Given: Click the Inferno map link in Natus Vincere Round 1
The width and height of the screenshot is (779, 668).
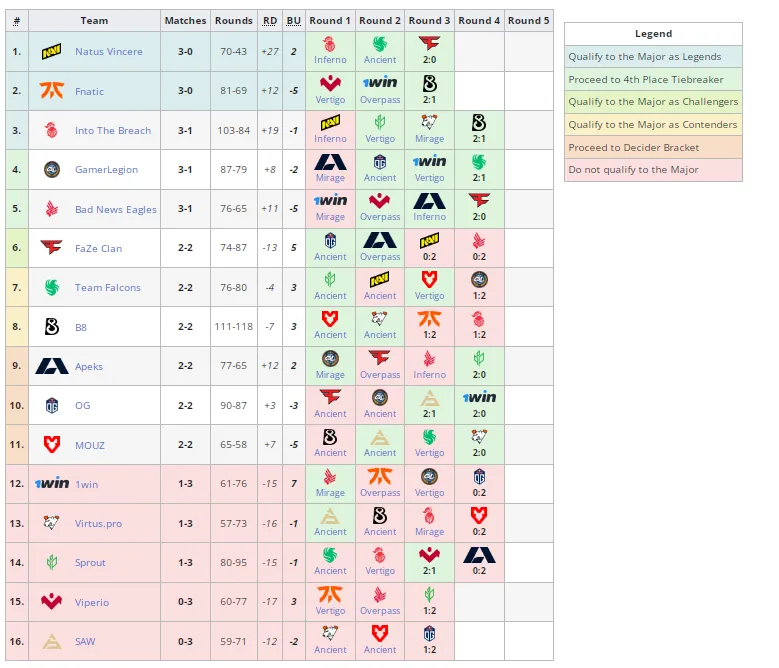Looking at the screenshot, I should pos(330,60).
